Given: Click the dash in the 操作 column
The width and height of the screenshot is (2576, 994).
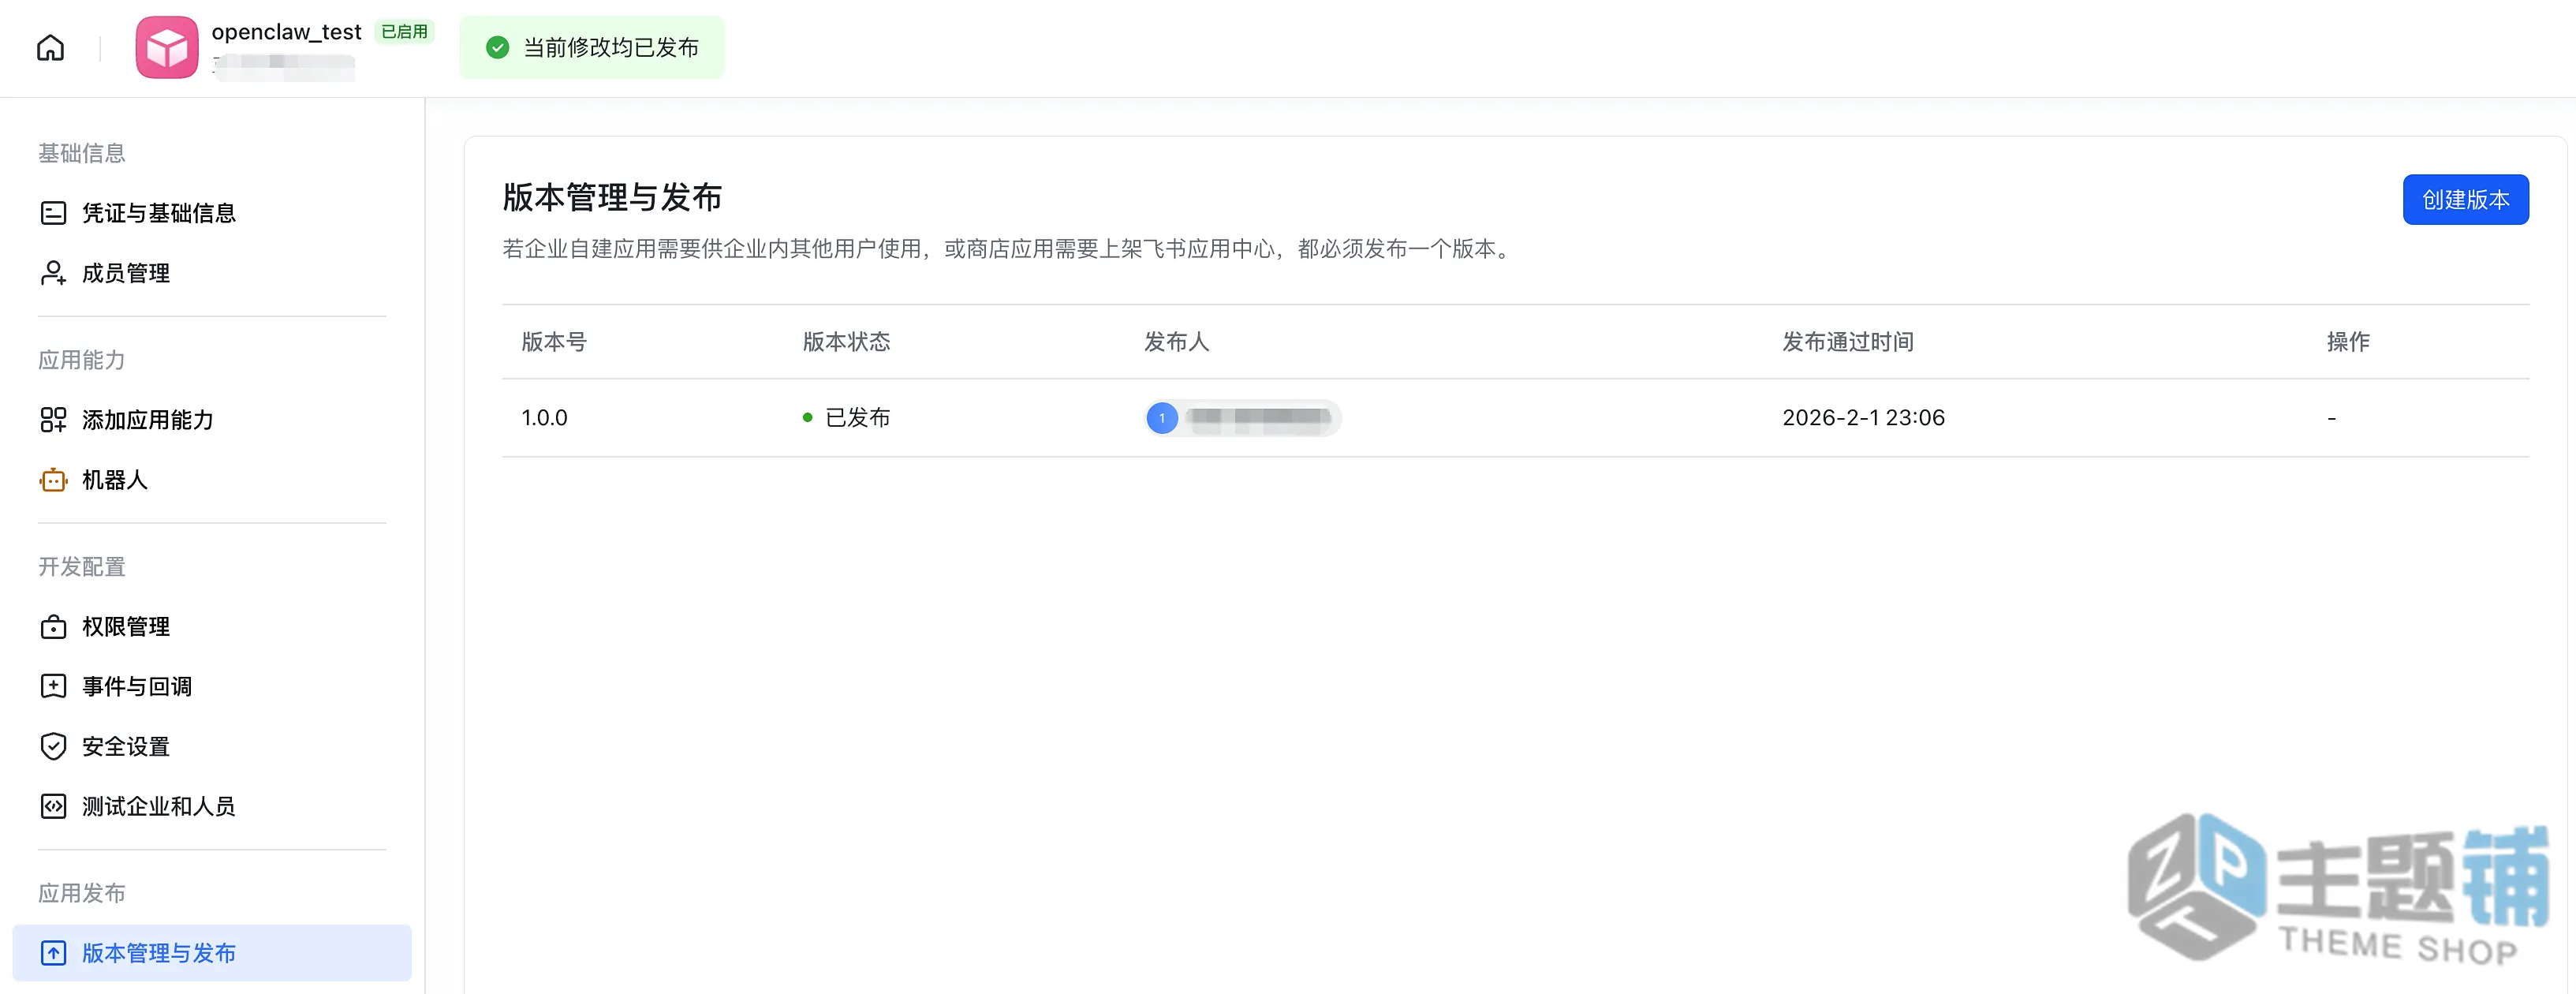Looking at the screenshot, I should pos(2332,418).
